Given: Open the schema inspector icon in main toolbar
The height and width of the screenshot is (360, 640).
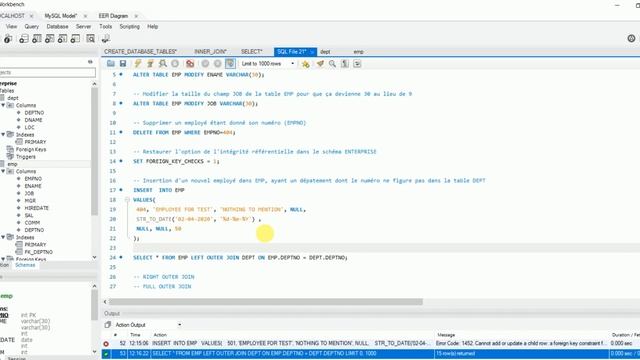Looking at the screenshot, I should coord(8,39).
